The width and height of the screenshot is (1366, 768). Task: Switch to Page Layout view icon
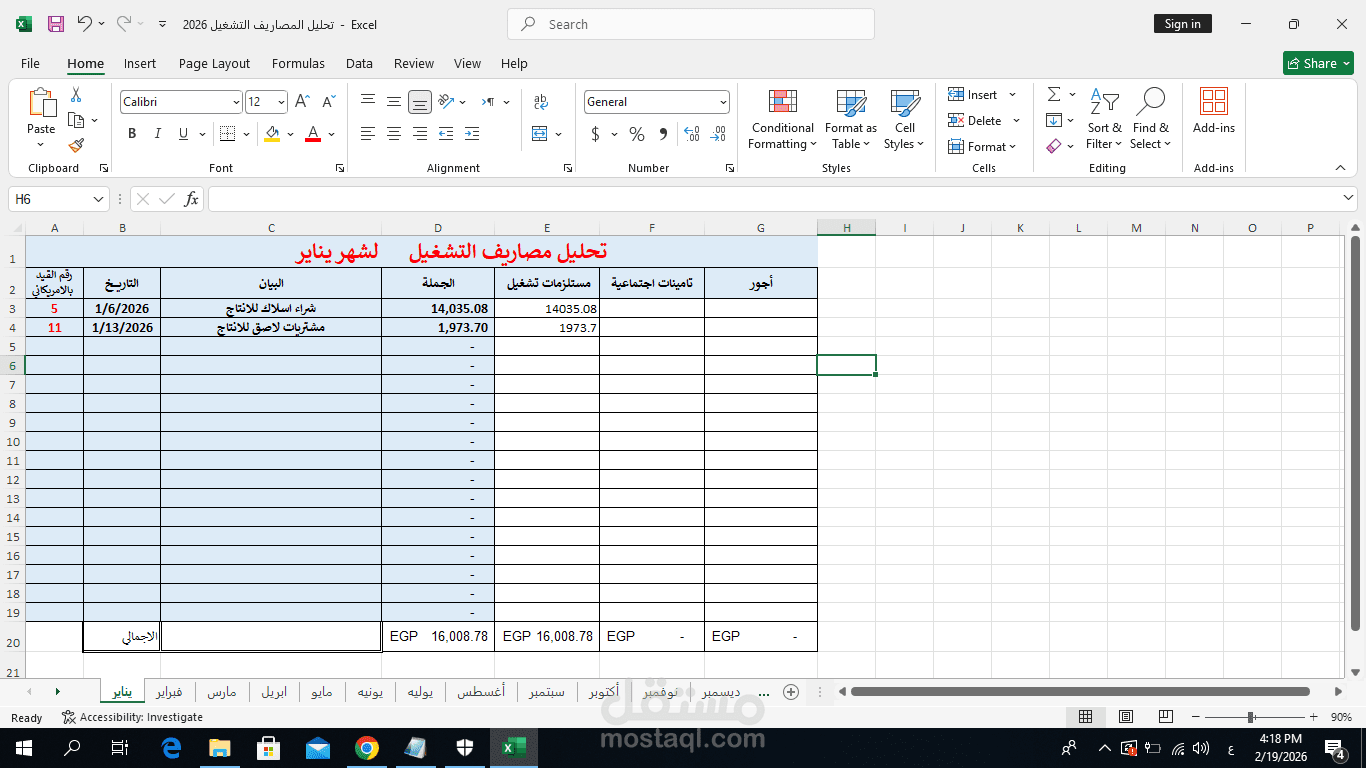point(1126,717)
